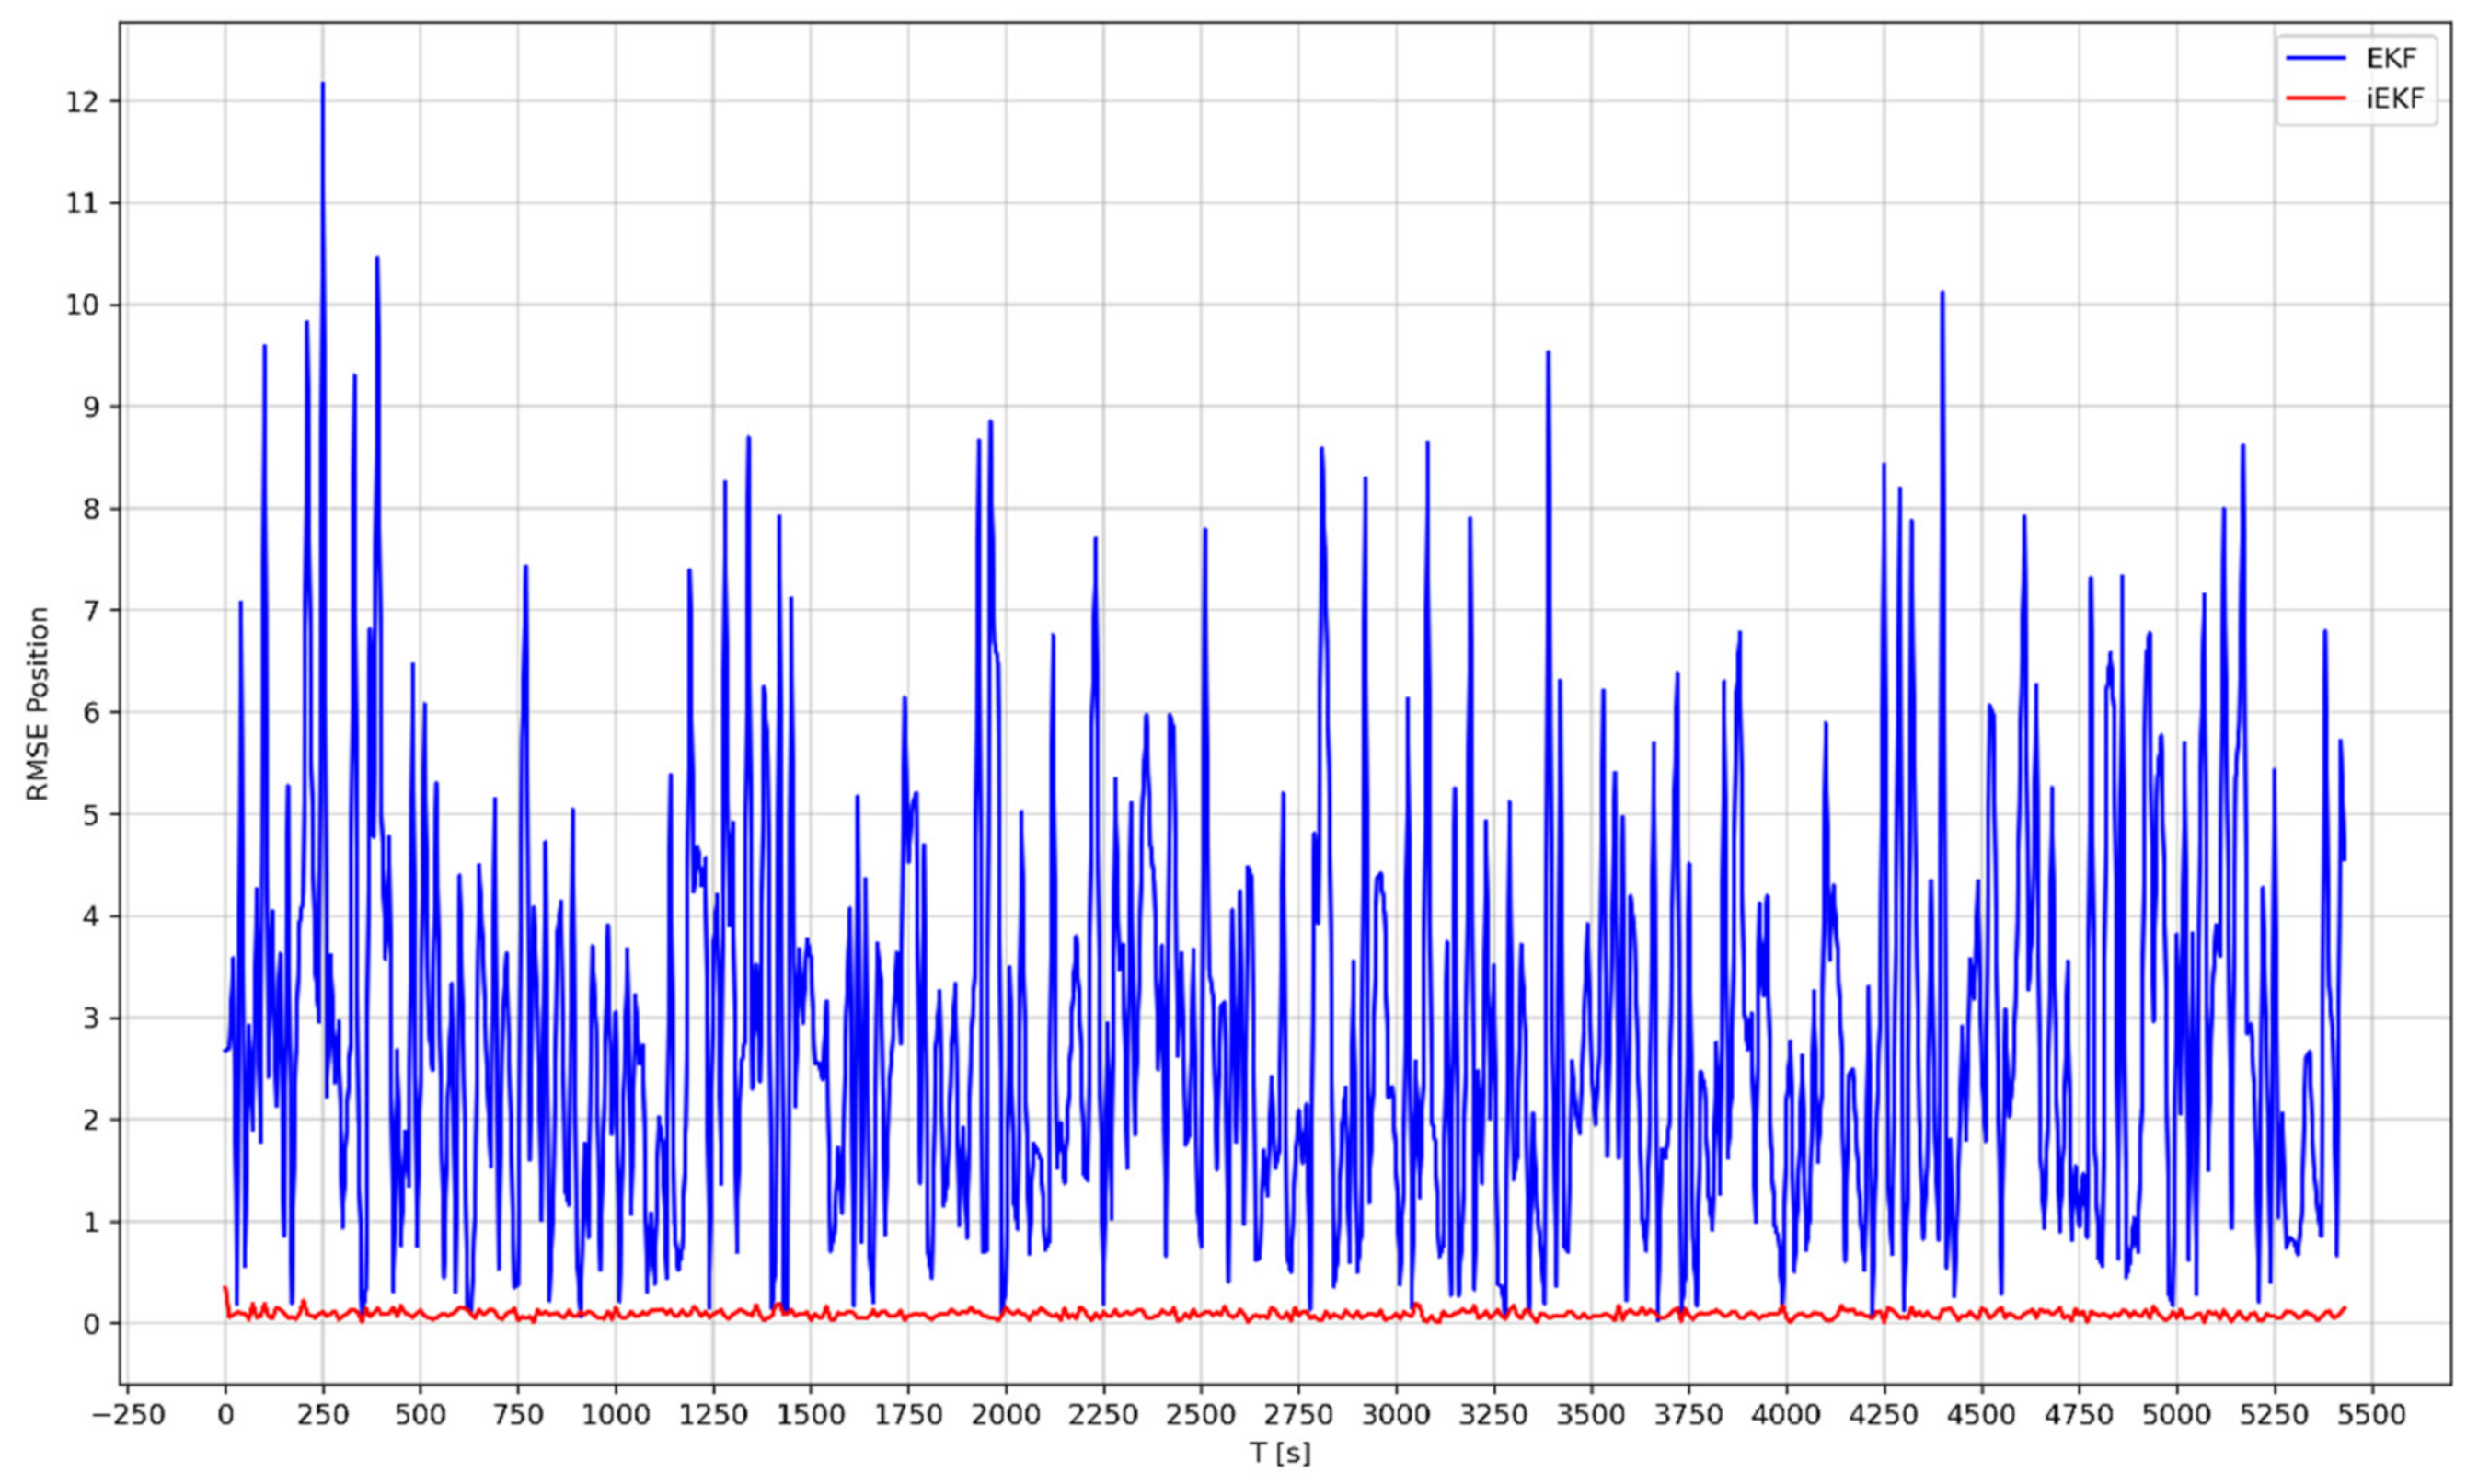
Task: Click the highest blue peak near T=250
Action: click(322, 86)
